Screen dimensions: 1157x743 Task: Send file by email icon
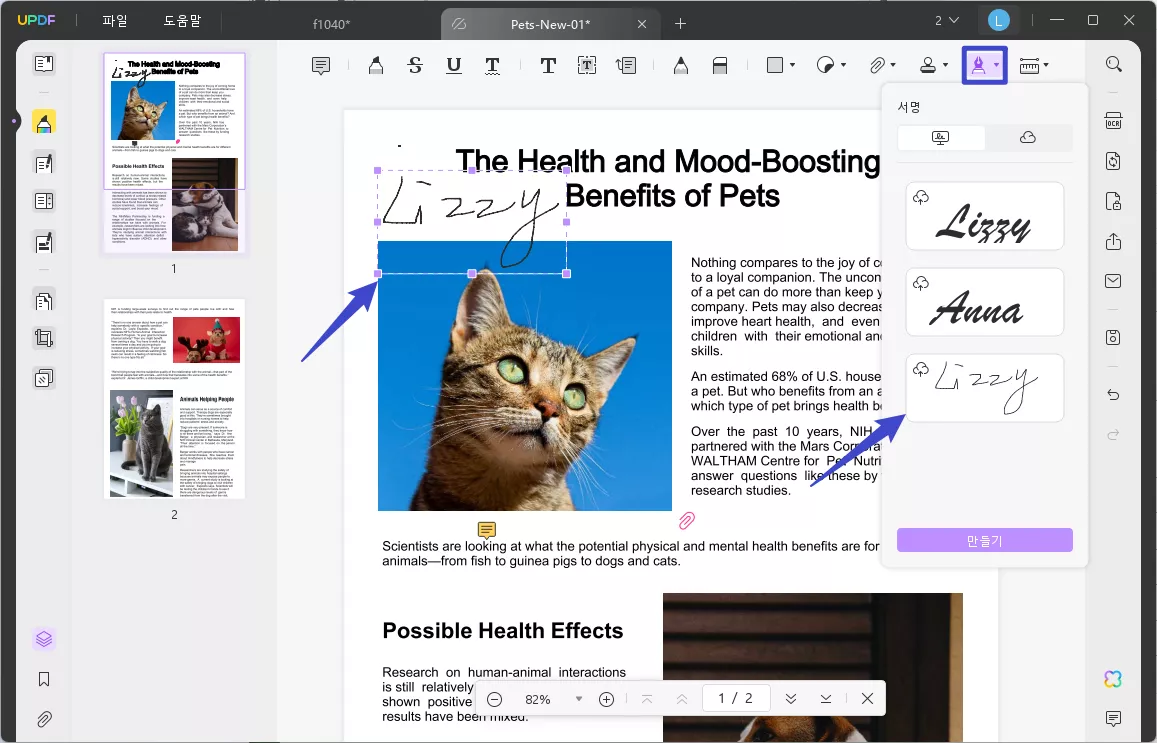(1113, 281)
